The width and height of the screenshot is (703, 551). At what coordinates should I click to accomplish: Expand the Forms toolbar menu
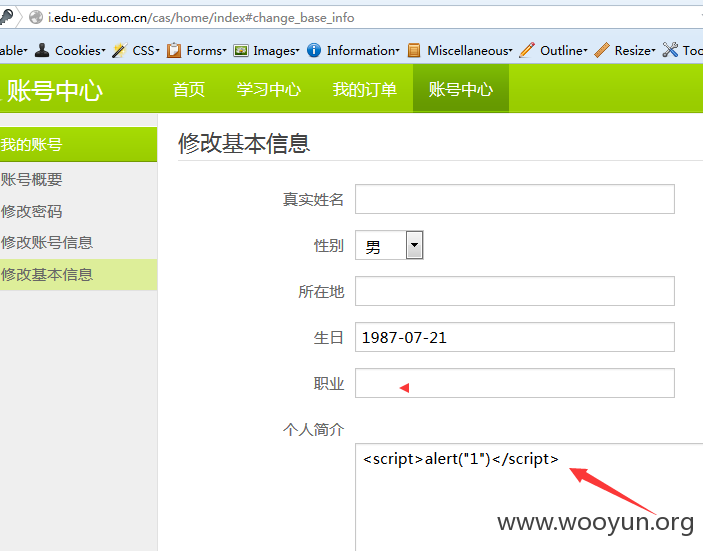[207, 51]
